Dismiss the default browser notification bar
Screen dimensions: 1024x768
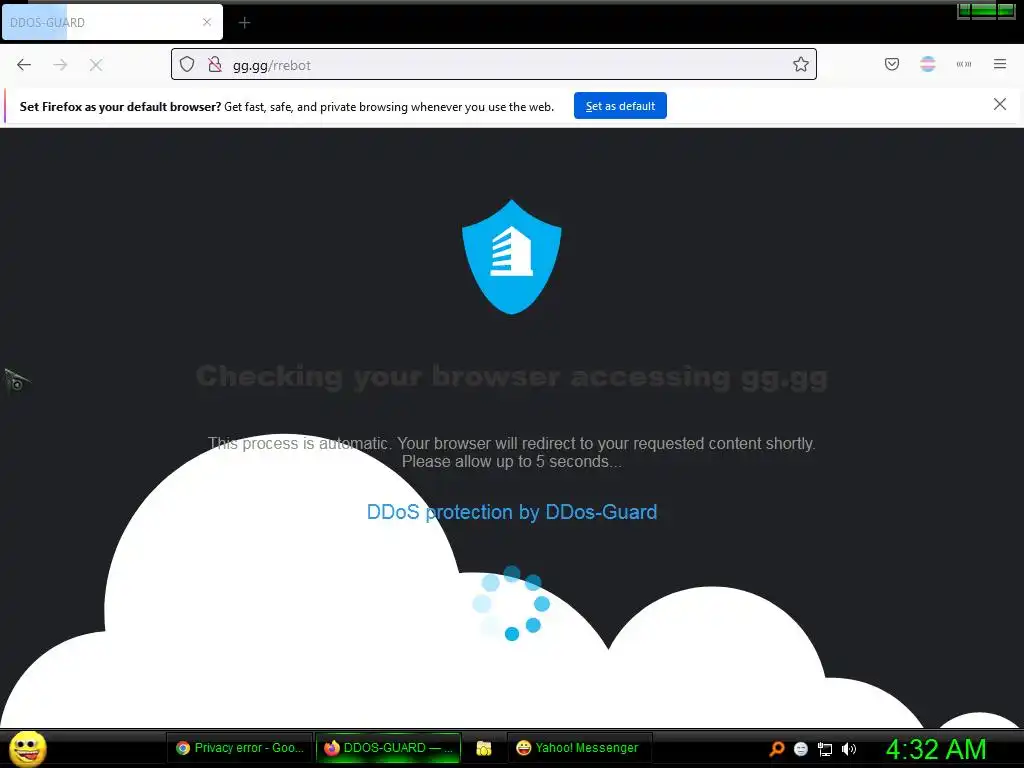point(1000,104)
